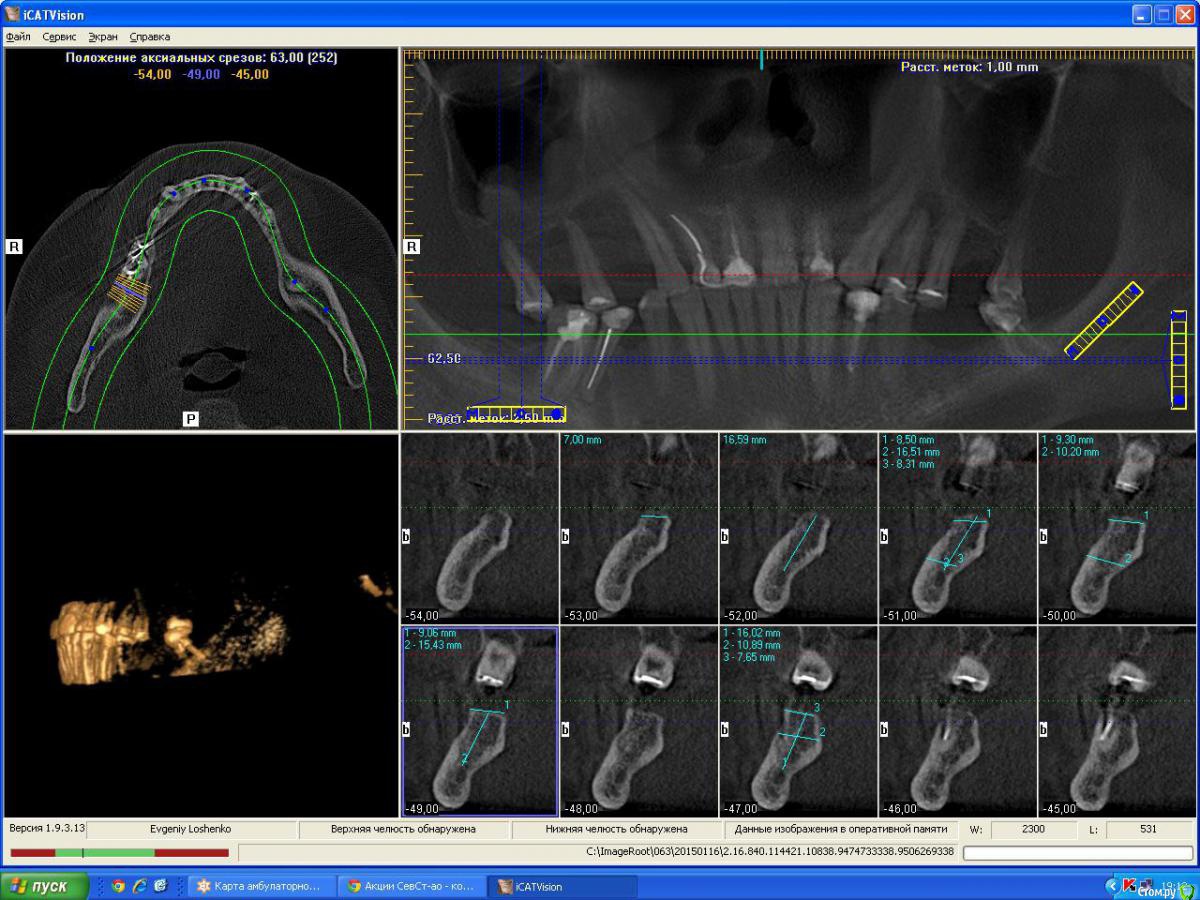Select the -47,00 cross-section slice

click(x=798, y=722)
